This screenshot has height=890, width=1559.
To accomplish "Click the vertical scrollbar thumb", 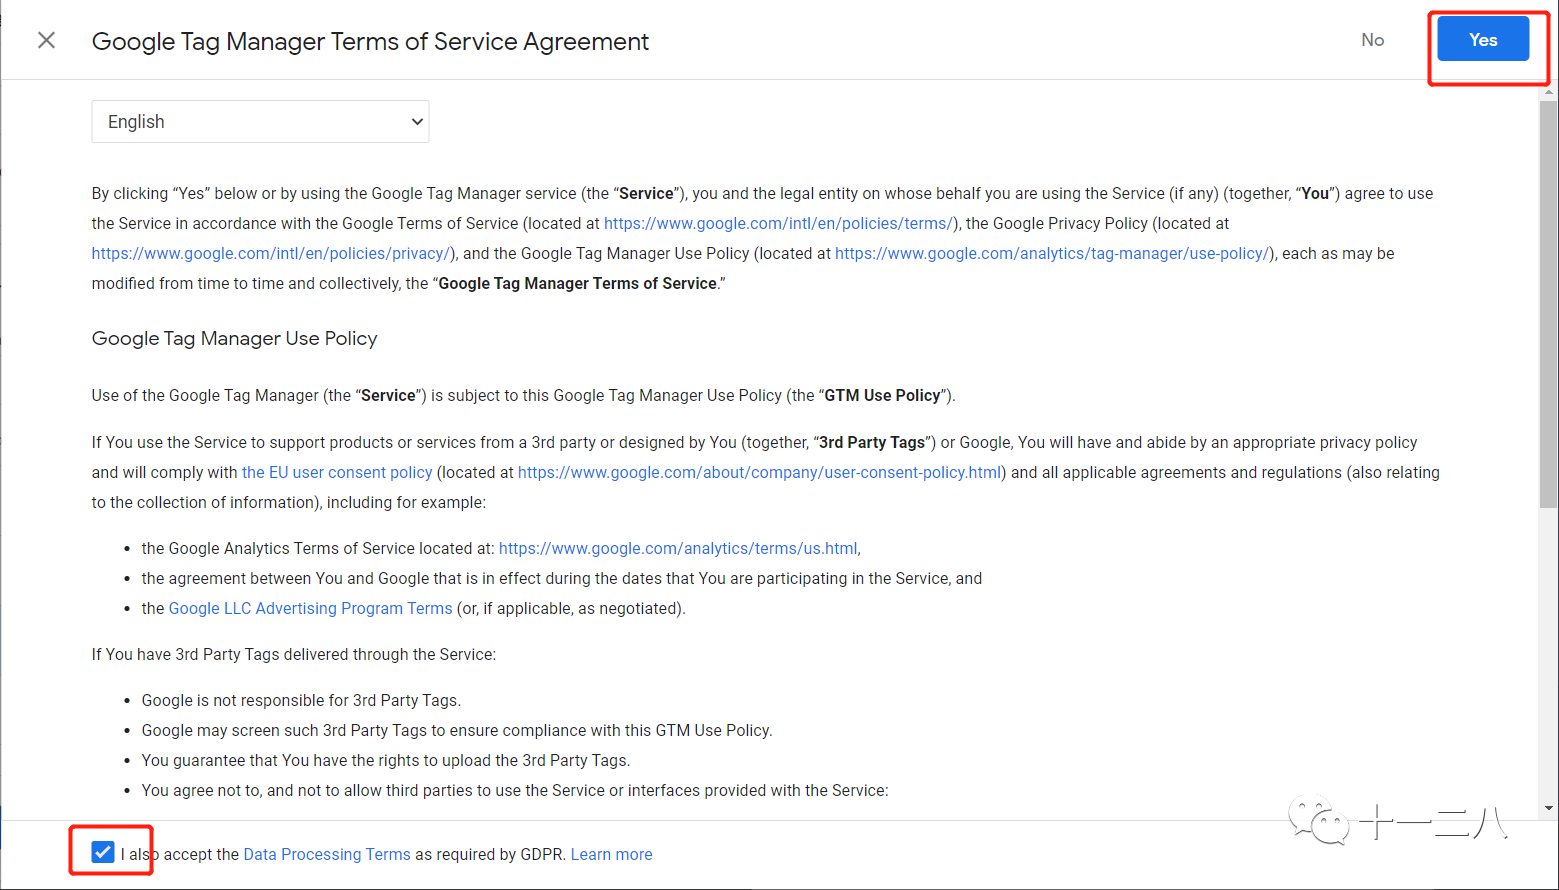I will coord(1549,300).
